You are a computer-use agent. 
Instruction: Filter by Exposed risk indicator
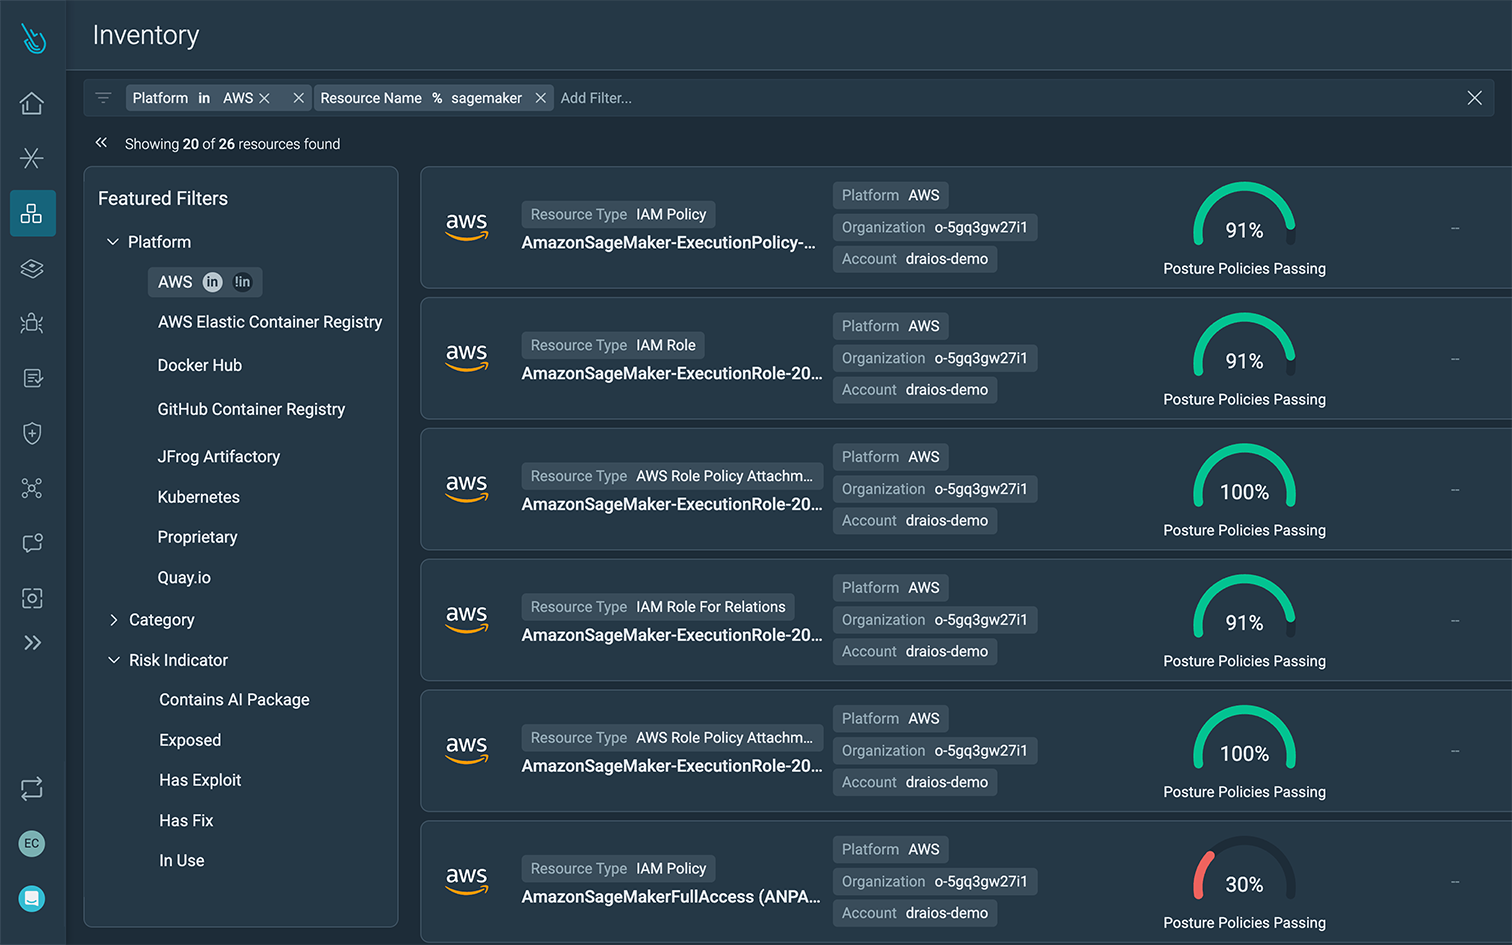click(190, 740)
